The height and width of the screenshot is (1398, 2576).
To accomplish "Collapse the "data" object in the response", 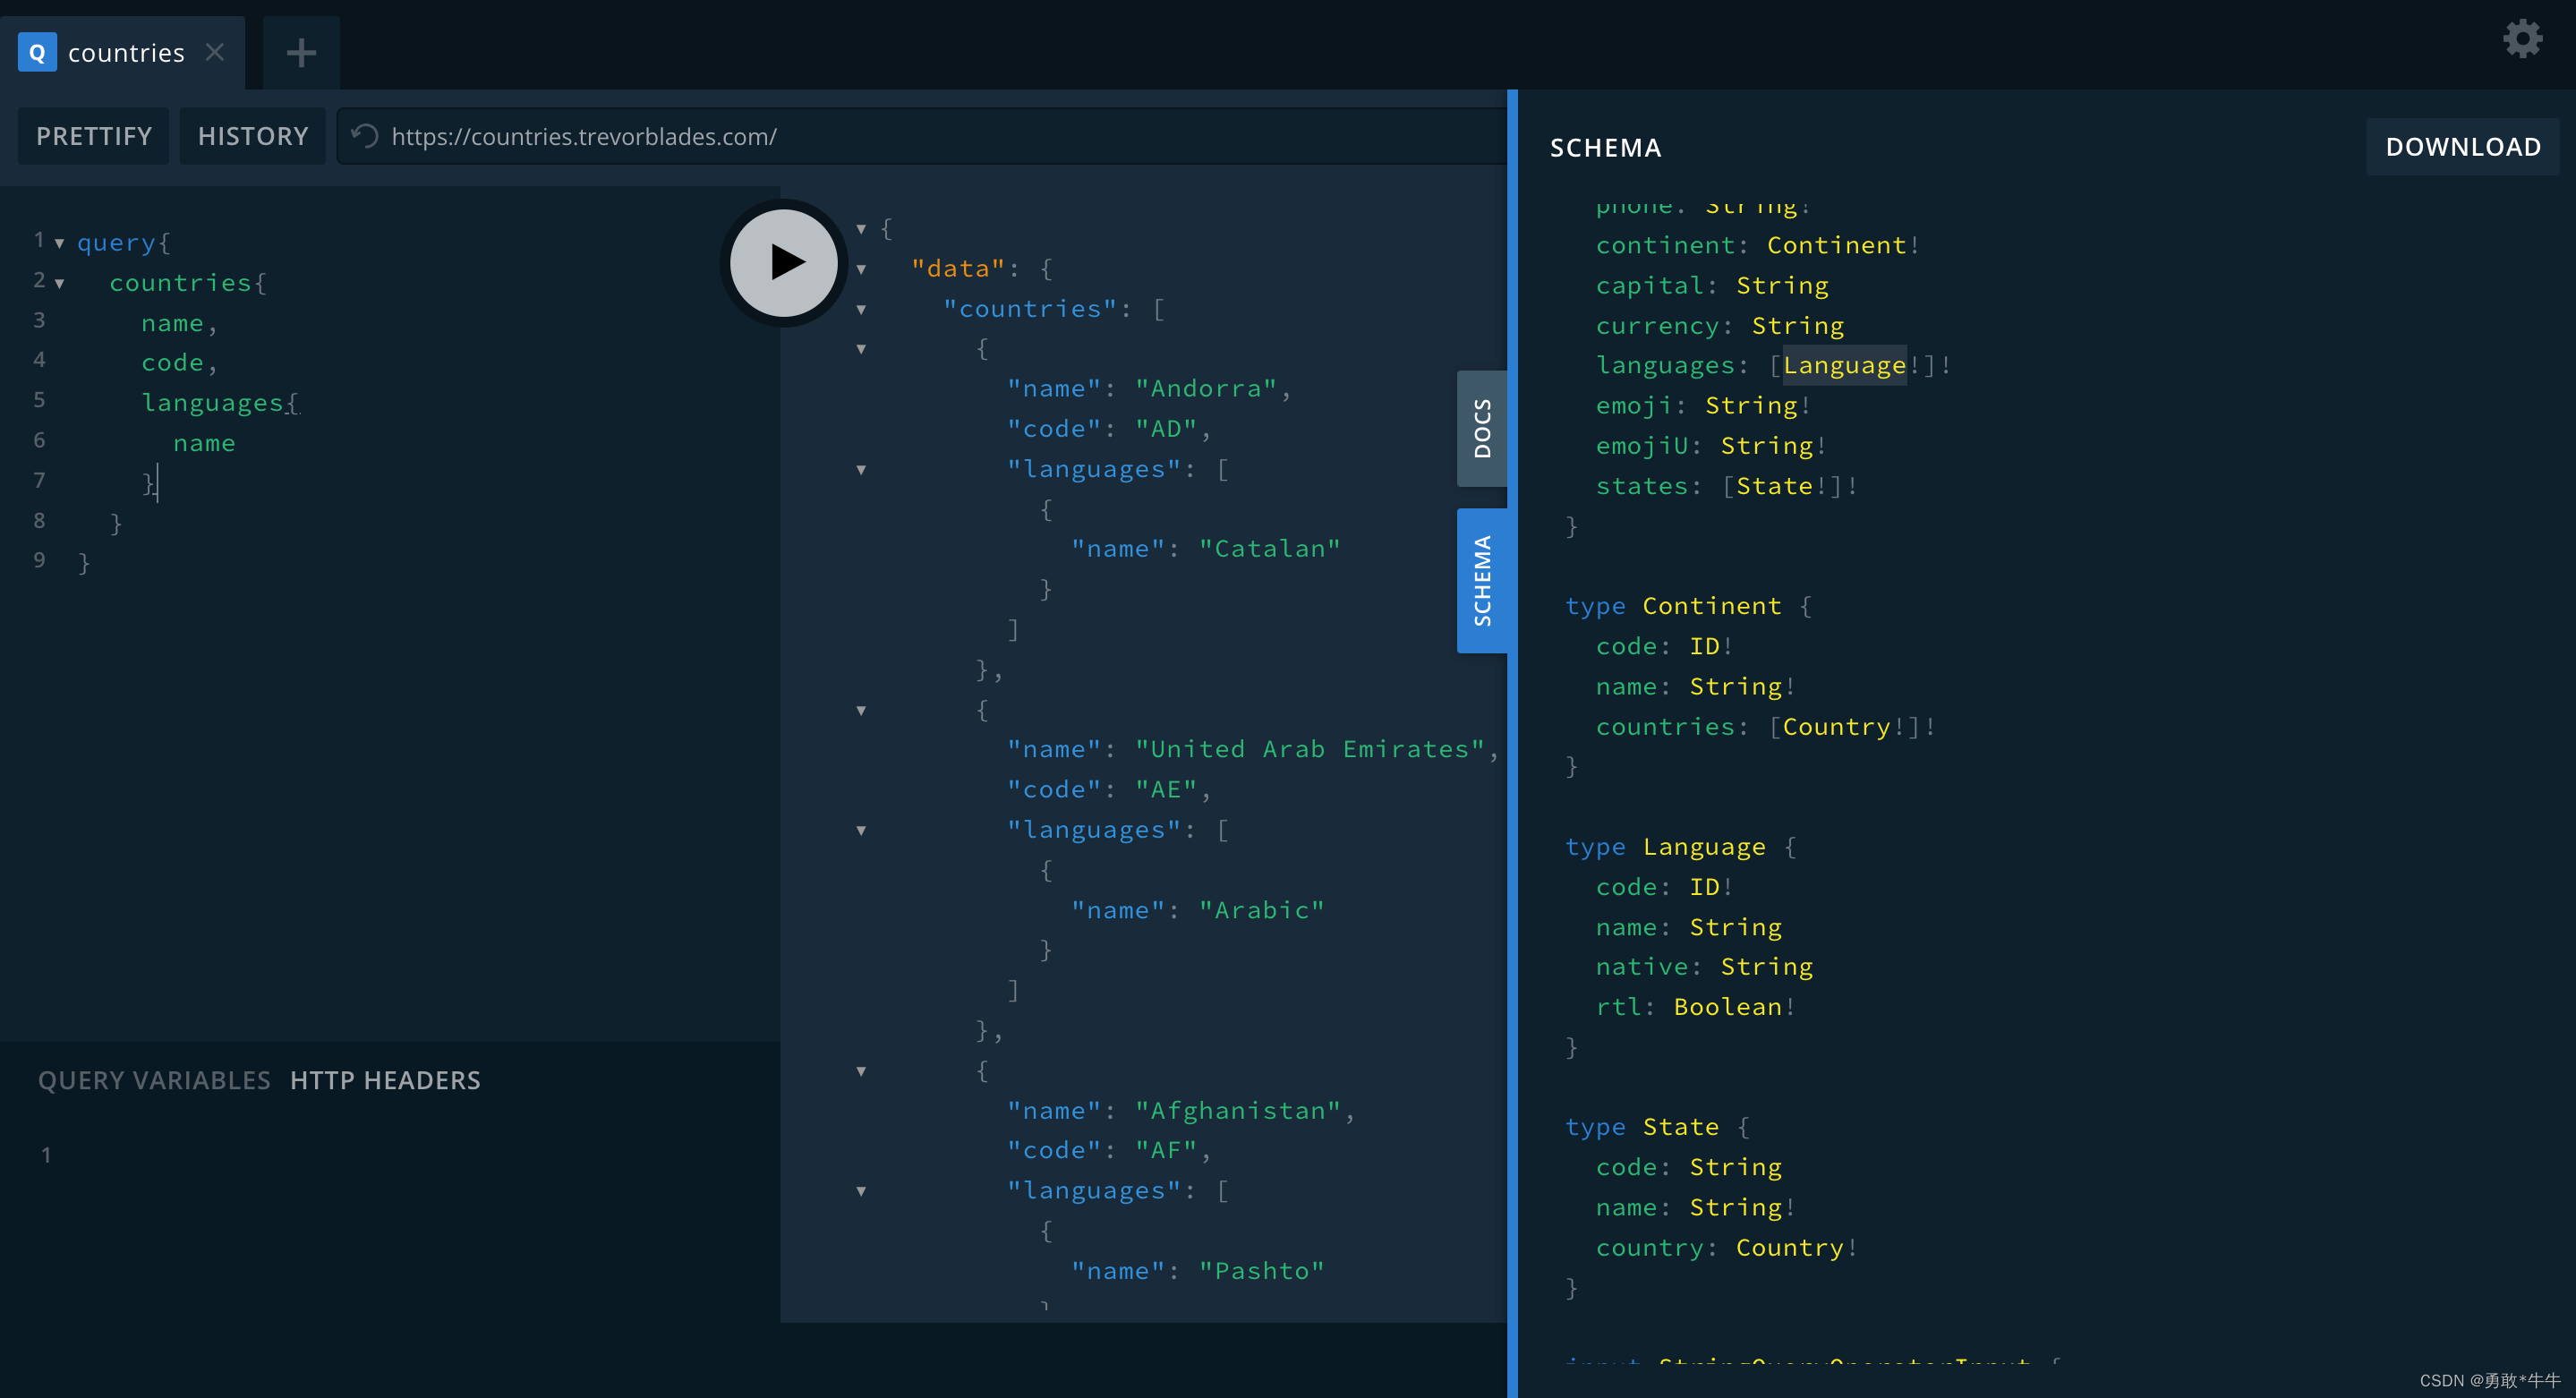I will tap(861, 269).
